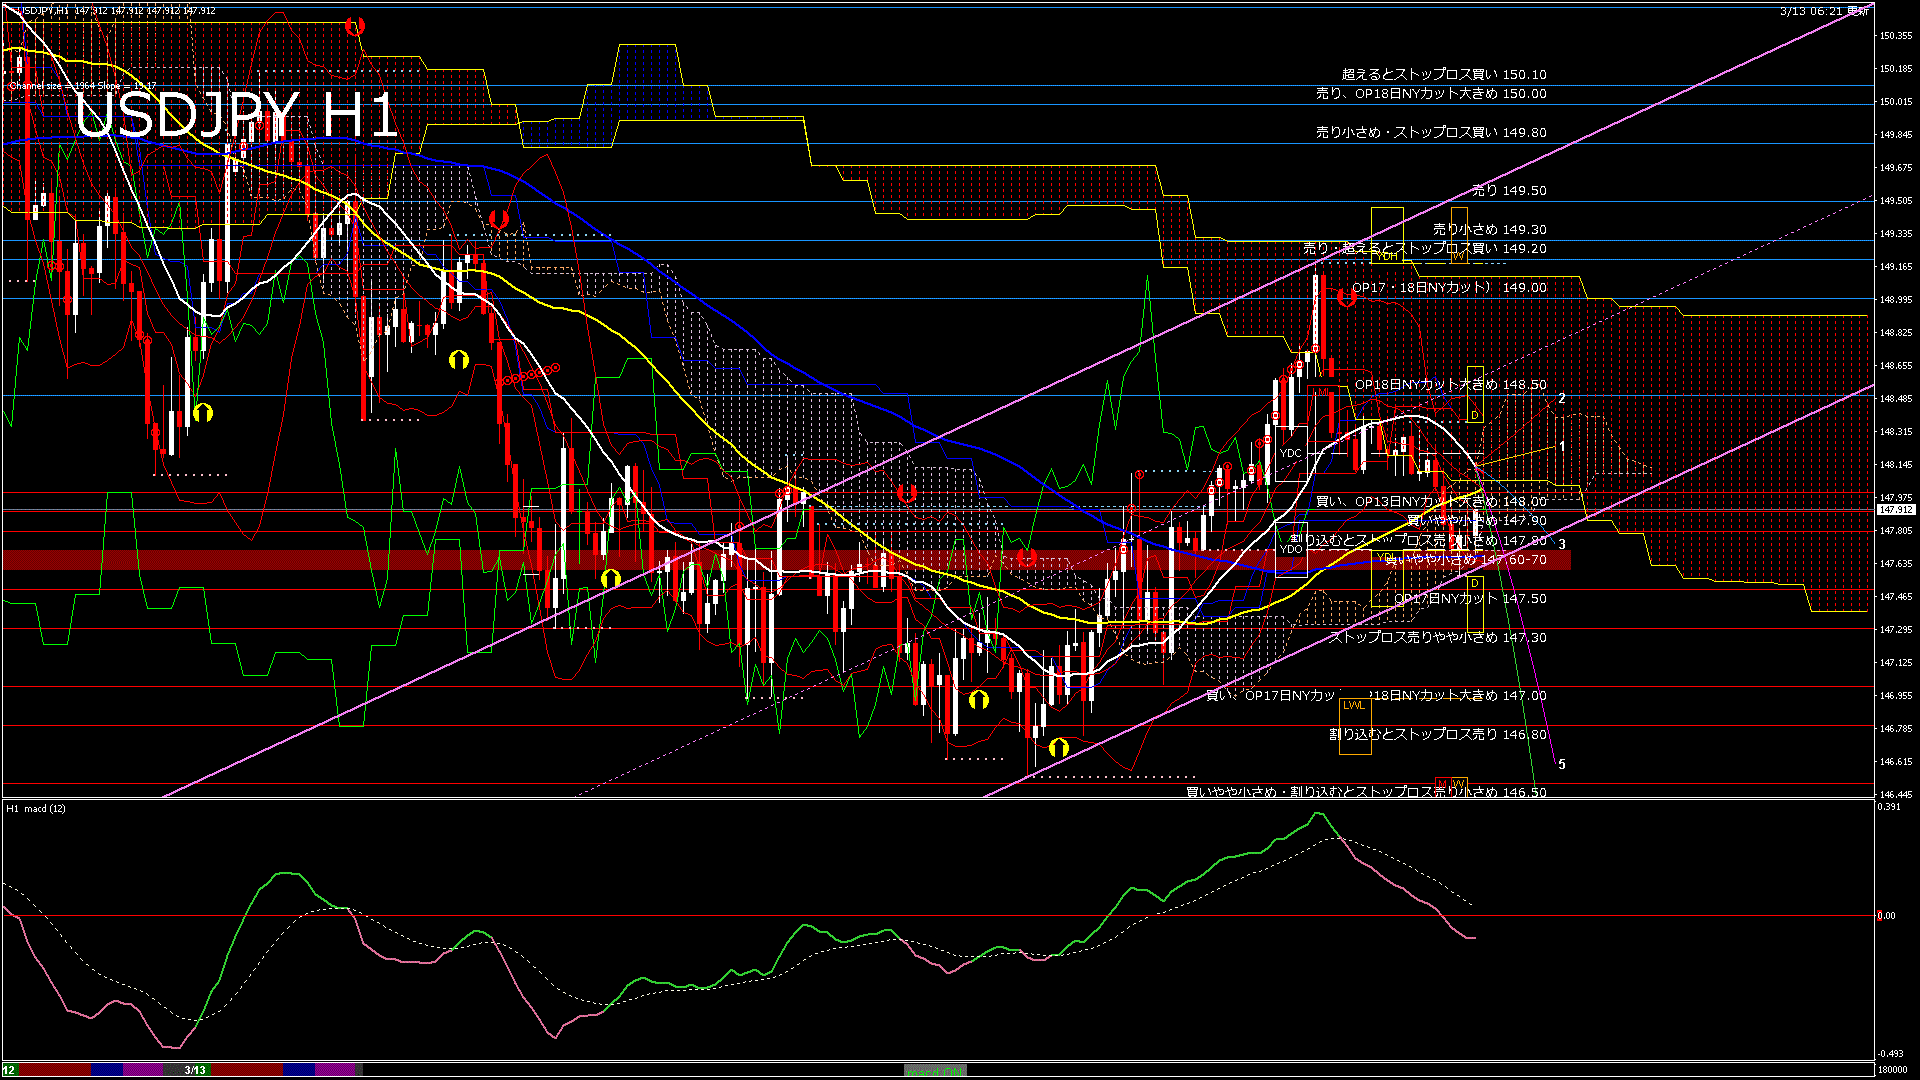Select the orange LWL label box

(x=1353, y=705)
